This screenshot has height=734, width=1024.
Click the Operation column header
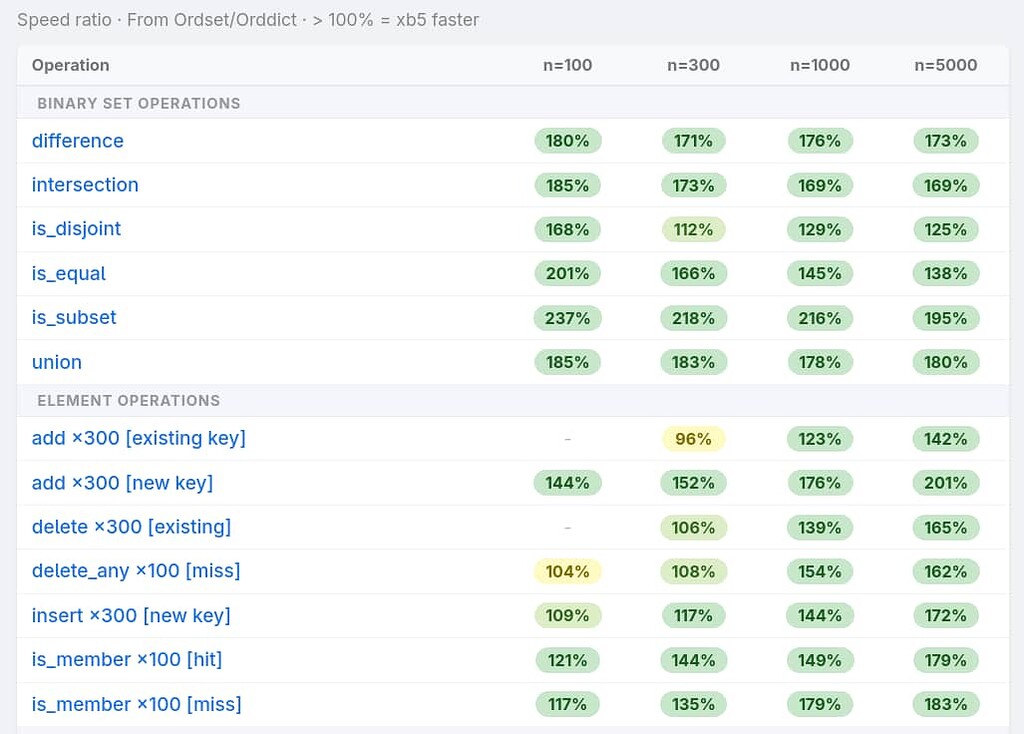point(70,65)
